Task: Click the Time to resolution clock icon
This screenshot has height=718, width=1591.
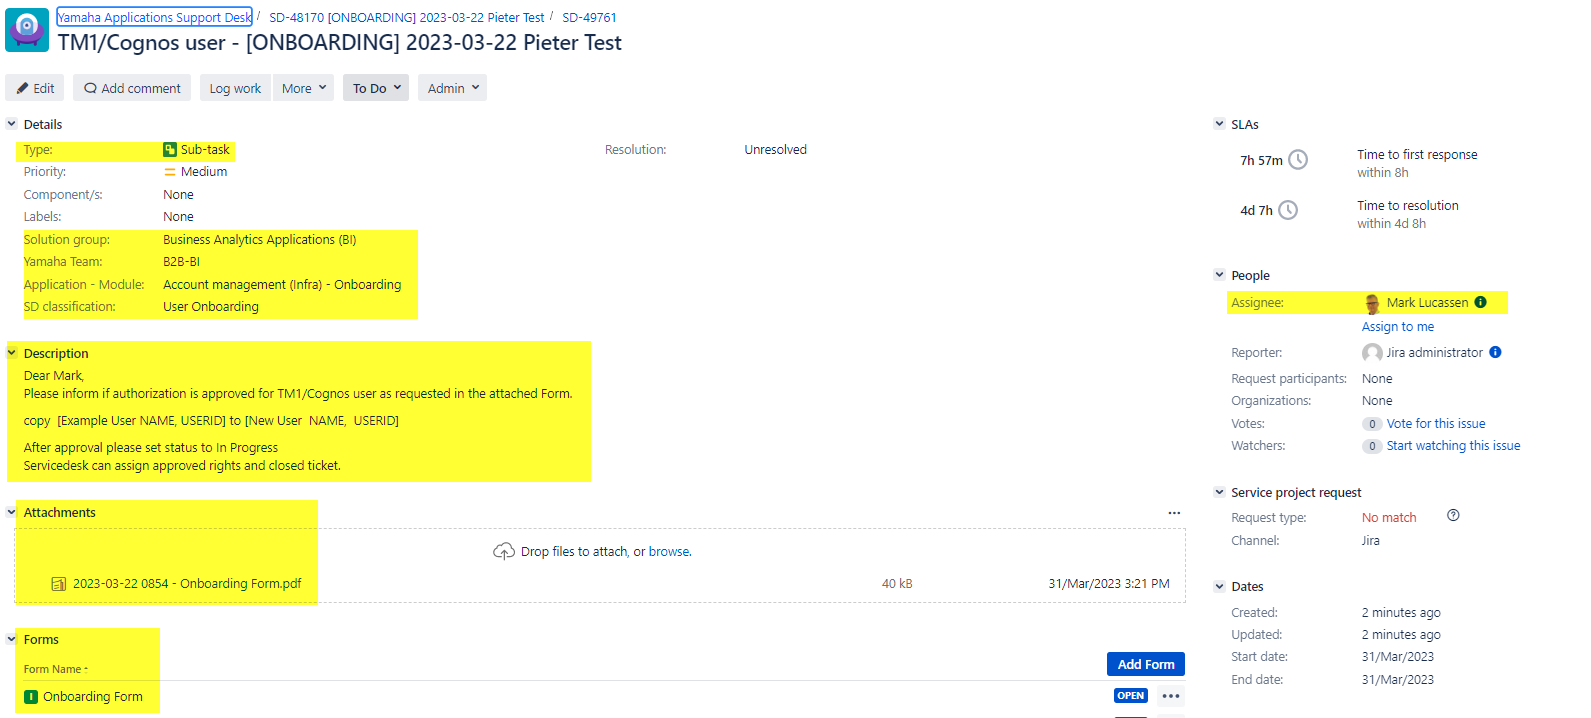Action: coord(1288,210)
